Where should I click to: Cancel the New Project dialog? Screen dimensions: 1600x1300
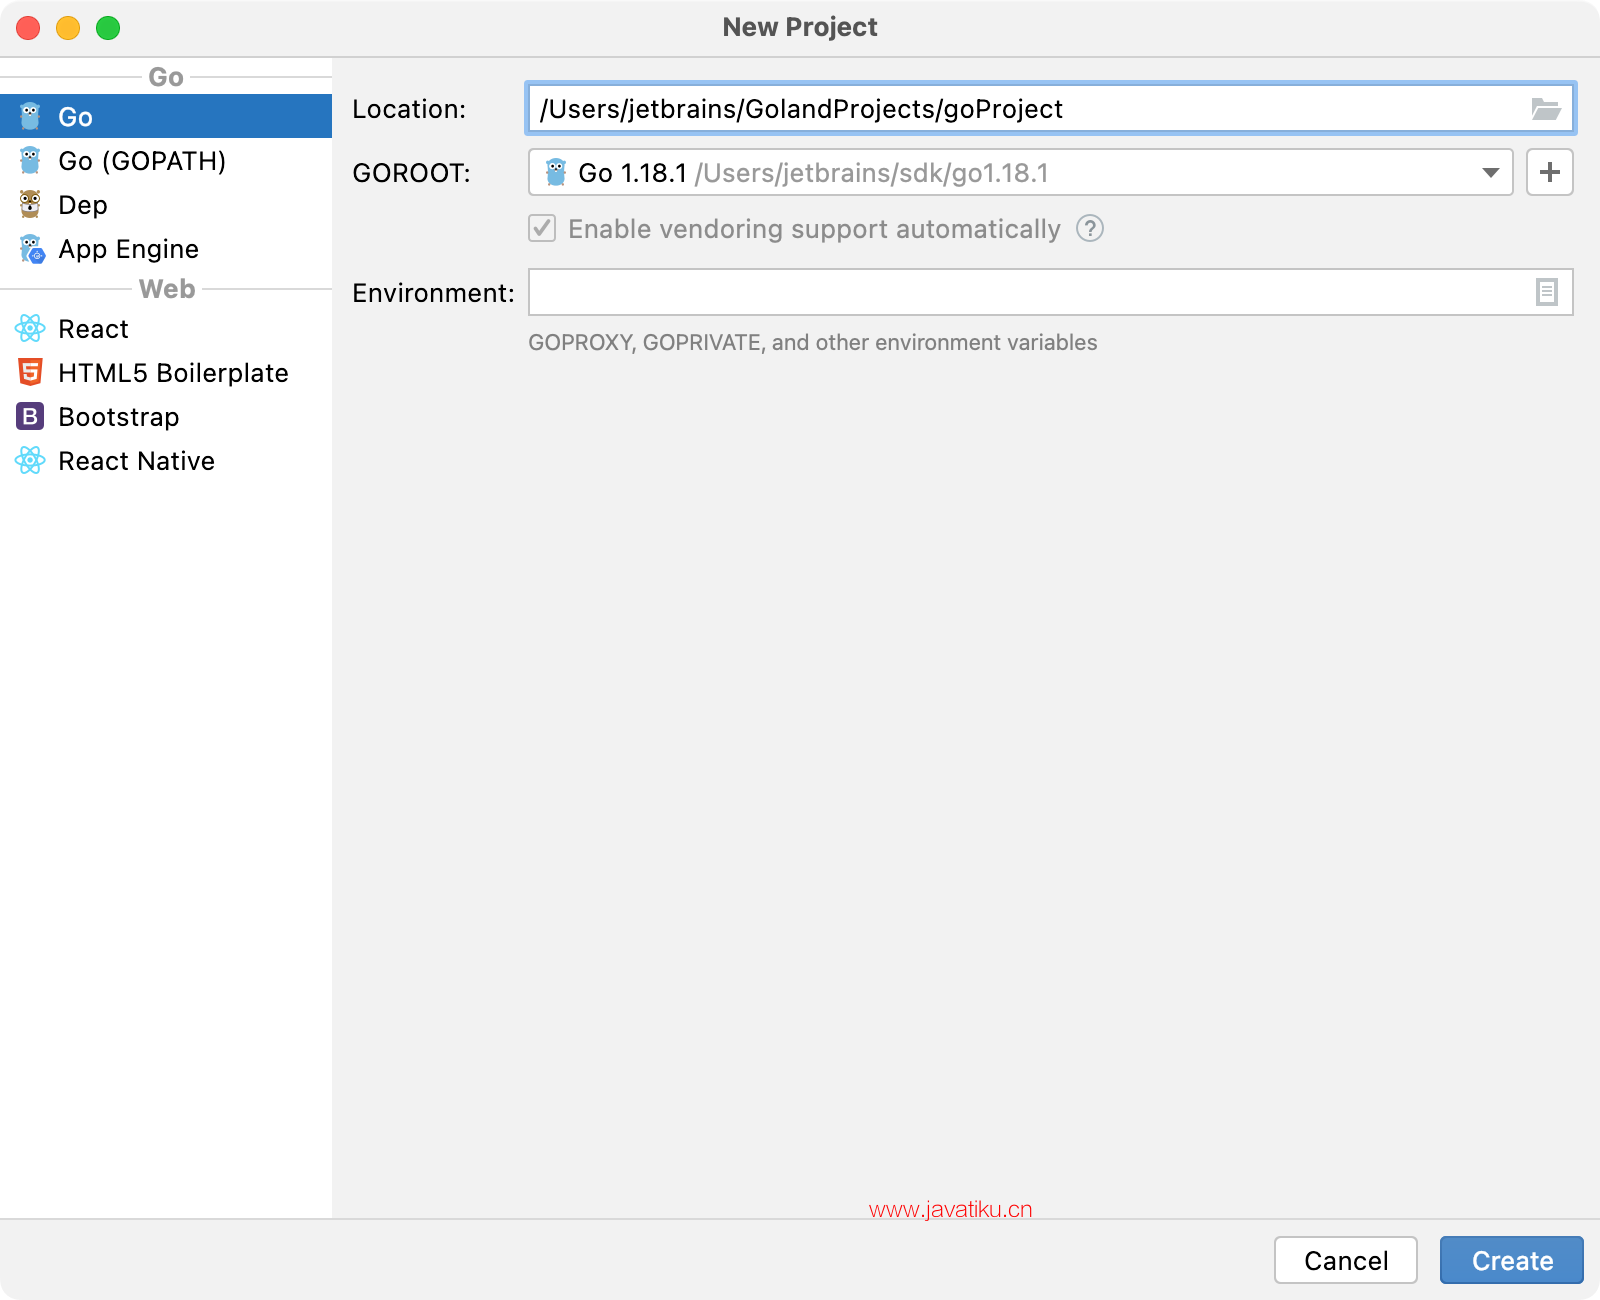(1345, 1260)
